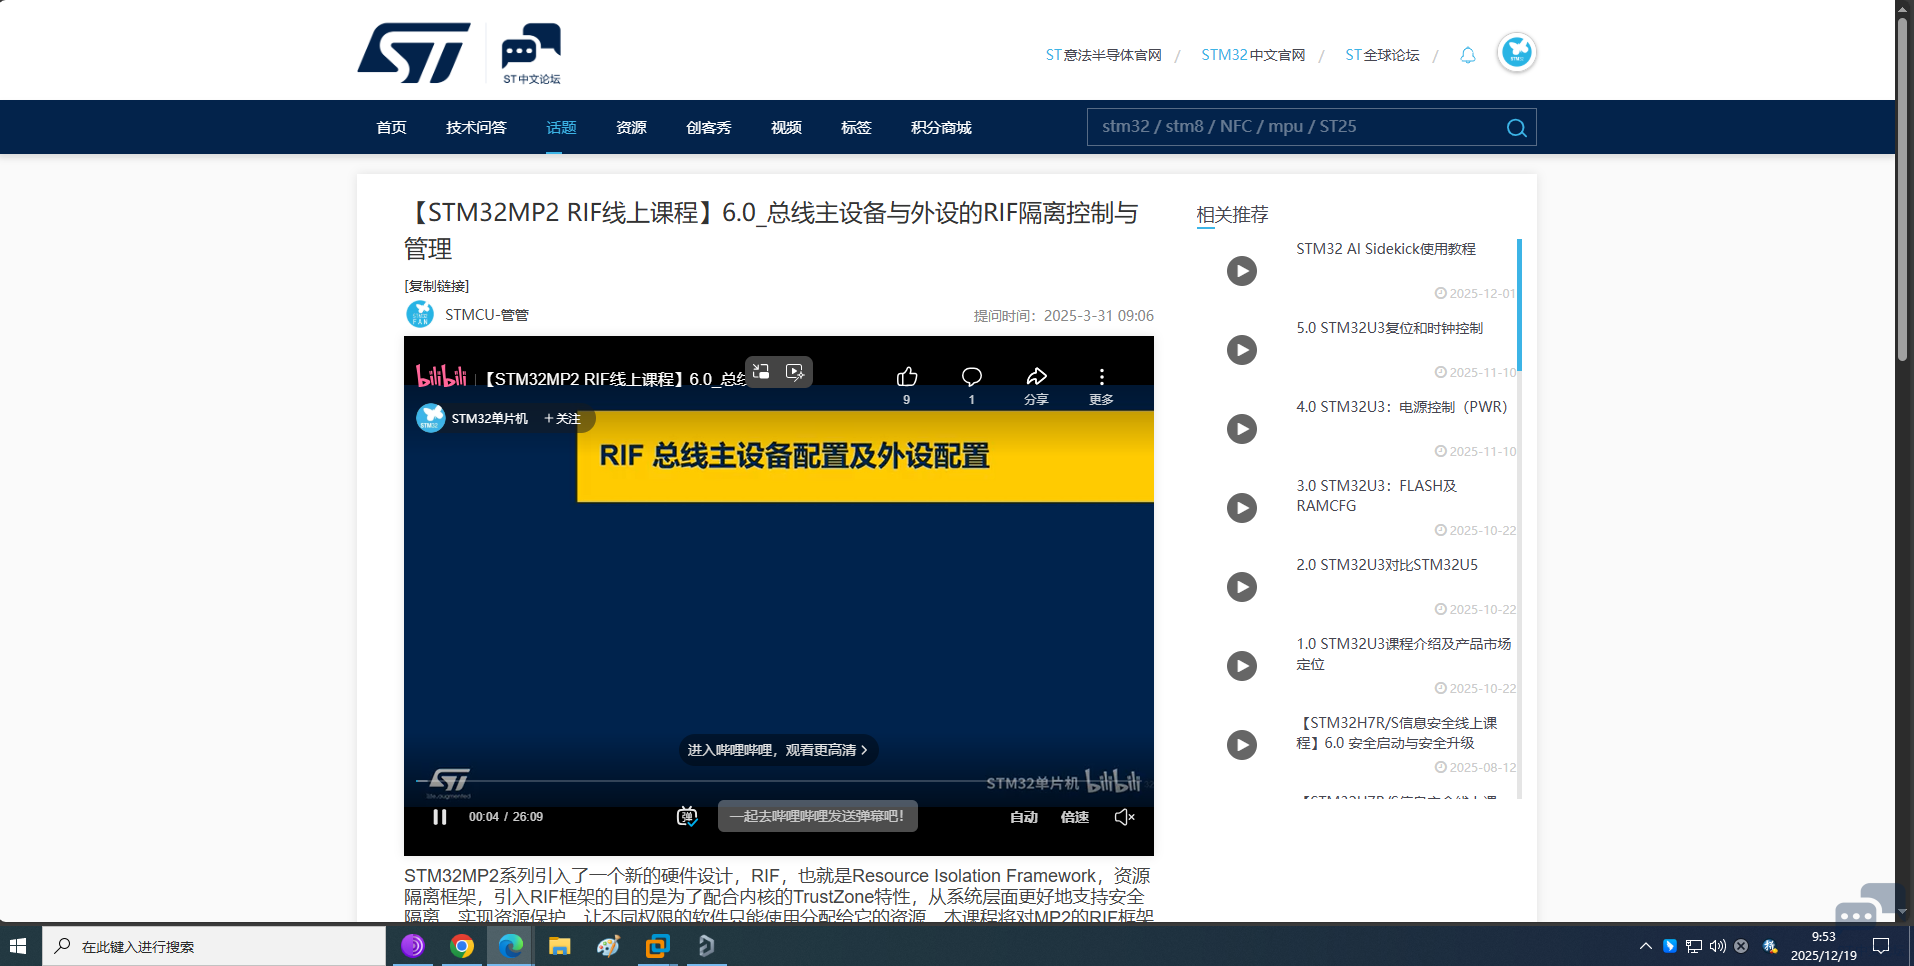
Task: Focus the Windows taskbar search box
Action: coord(214,946)
